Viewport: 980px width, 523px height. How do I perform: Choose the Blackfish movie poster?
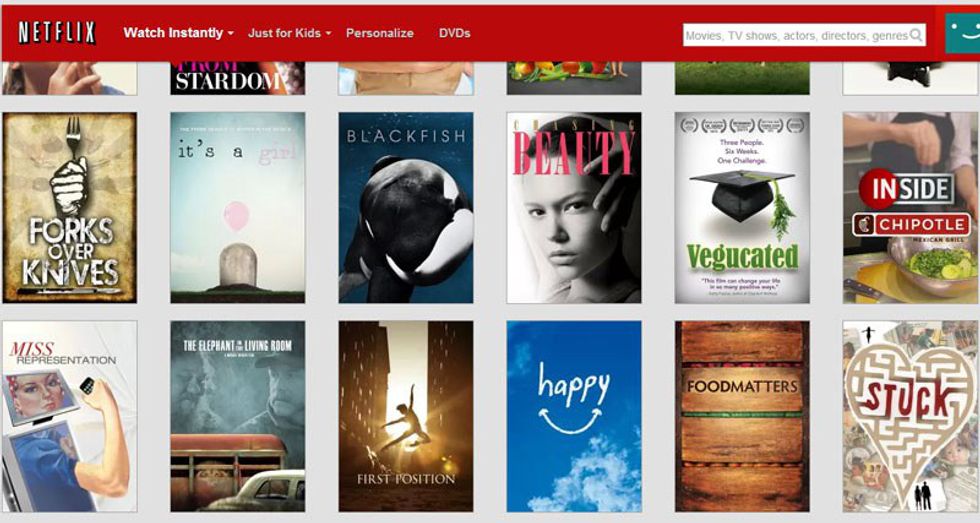(405, 207)
